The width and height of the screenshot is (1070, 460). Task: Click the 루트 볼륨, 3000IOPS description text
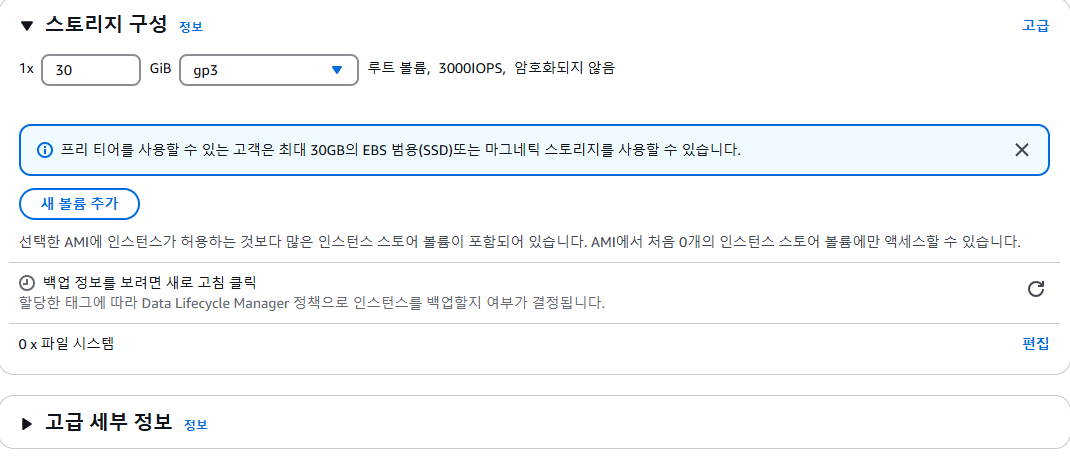point(491,68)
